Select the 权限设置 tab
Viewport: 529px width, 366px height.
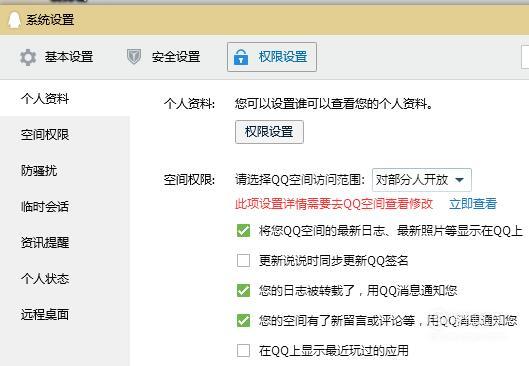tap(272, 57)
